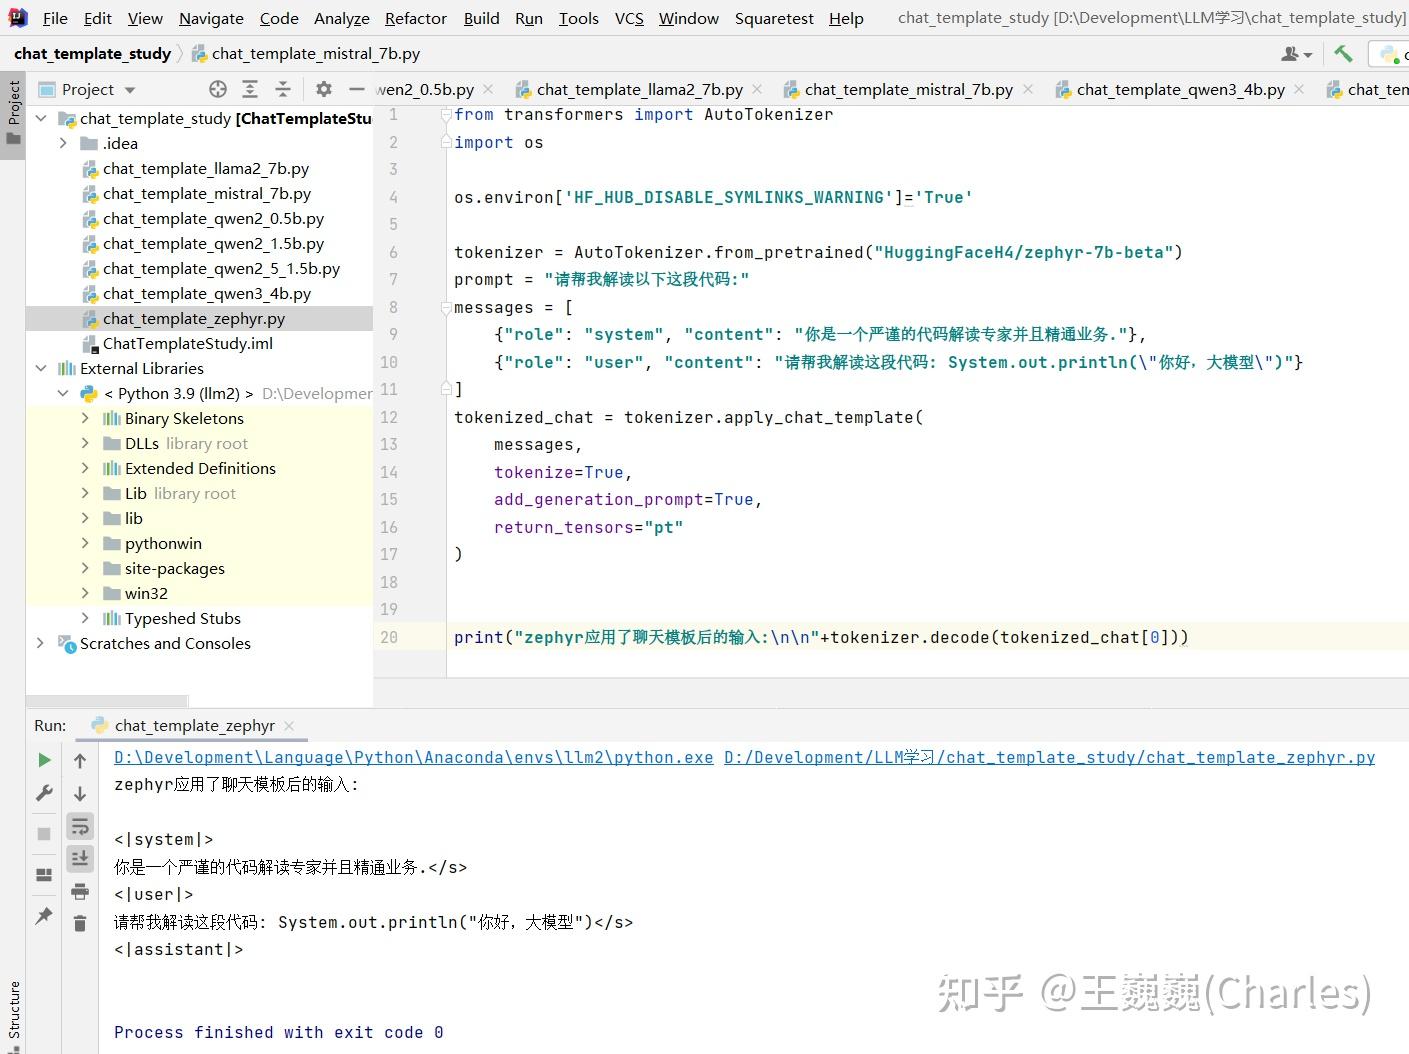Click the down arrow in Run console

click(x=80, y=794)
